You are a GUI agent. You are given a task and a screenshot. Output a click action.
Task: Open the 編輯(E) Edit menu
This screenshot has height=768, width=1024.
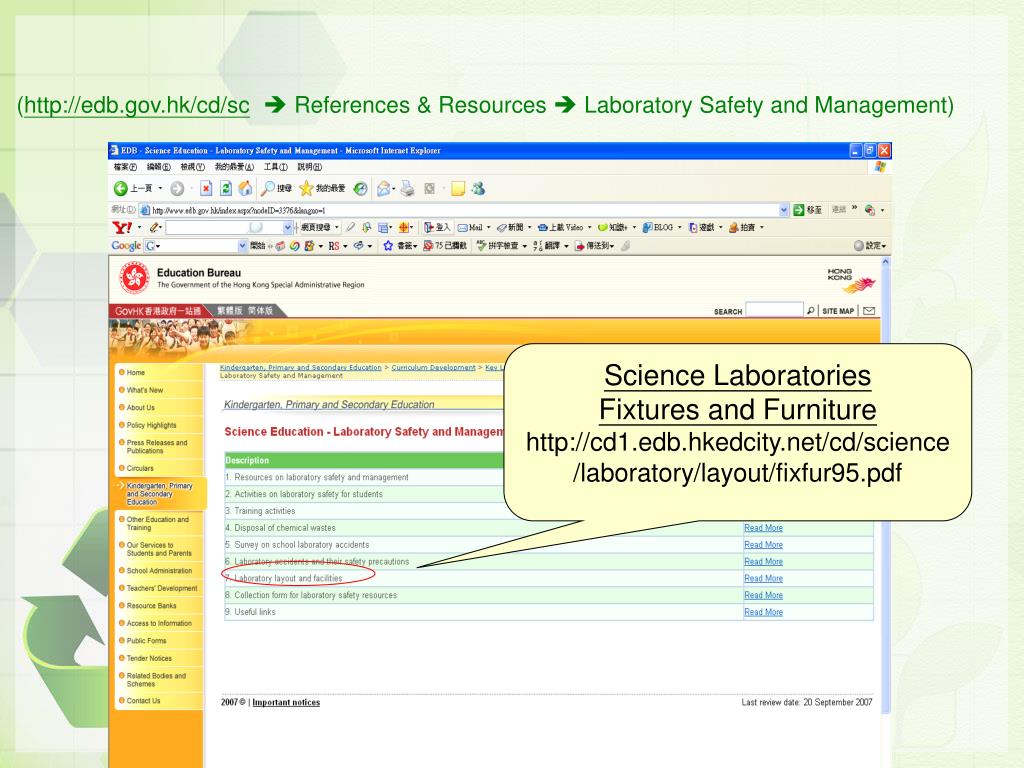(x=159, y=167)
